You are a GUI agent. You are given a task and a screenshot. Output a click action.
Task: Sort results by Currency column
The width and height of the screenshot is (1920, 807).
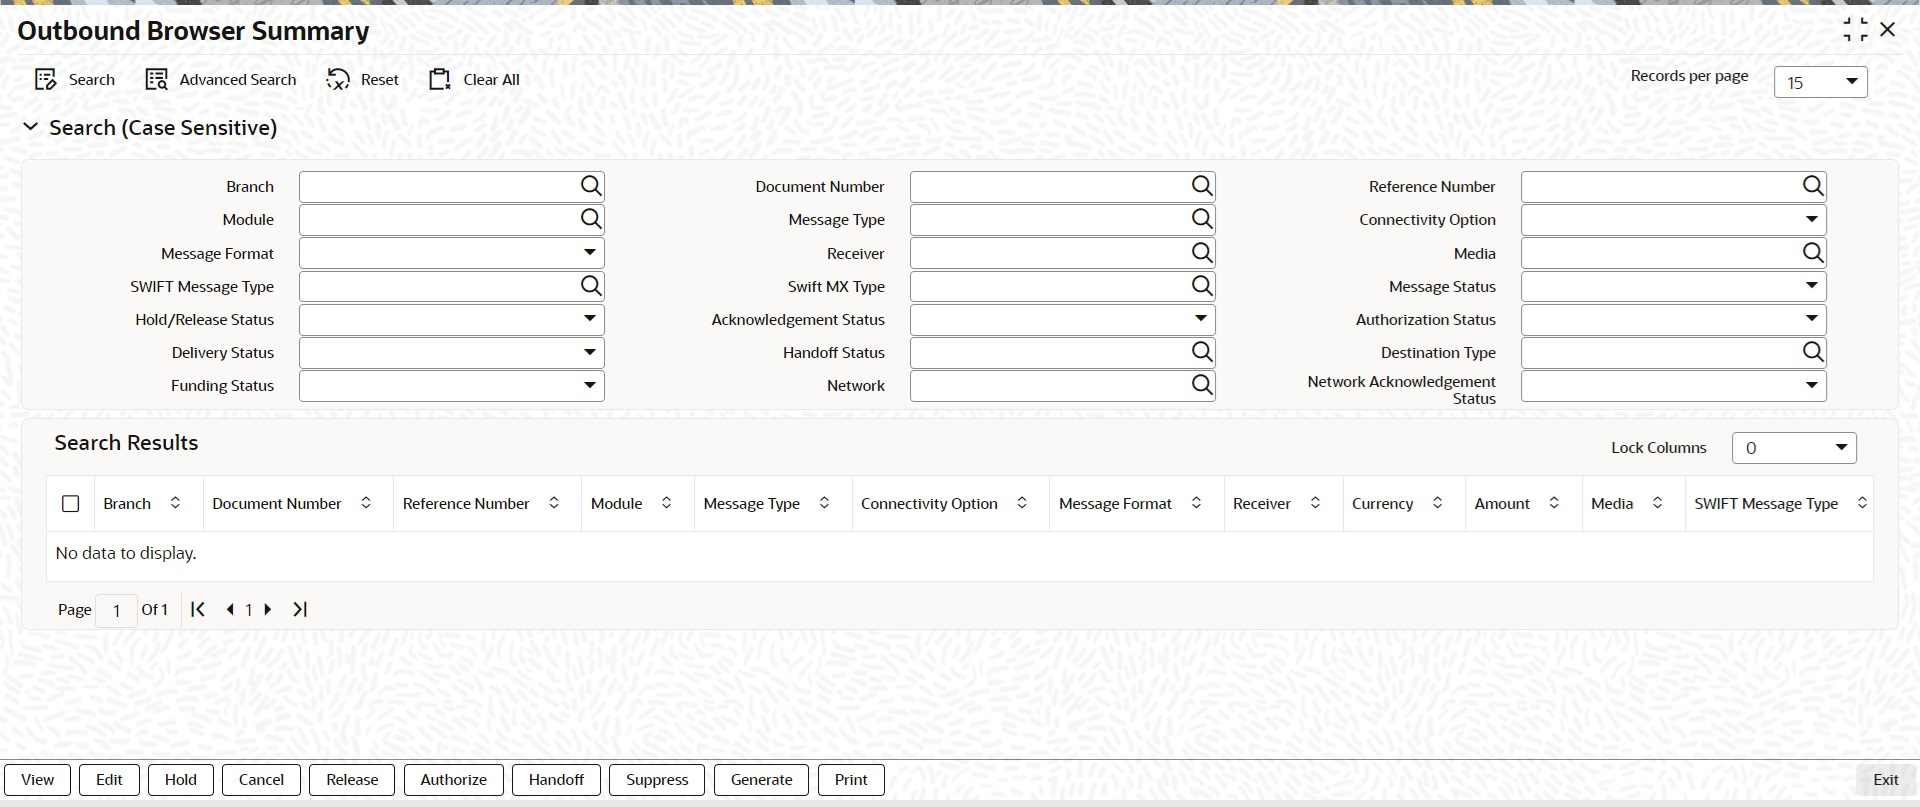click(x=1437, y=503)
